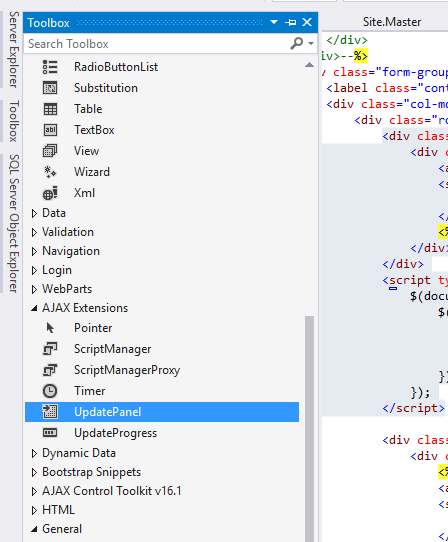Expand AJAX Control Toolkit v16.1 category
Image resolution: width=448 pixels, height=542 pixels.
tap(34, 491)
